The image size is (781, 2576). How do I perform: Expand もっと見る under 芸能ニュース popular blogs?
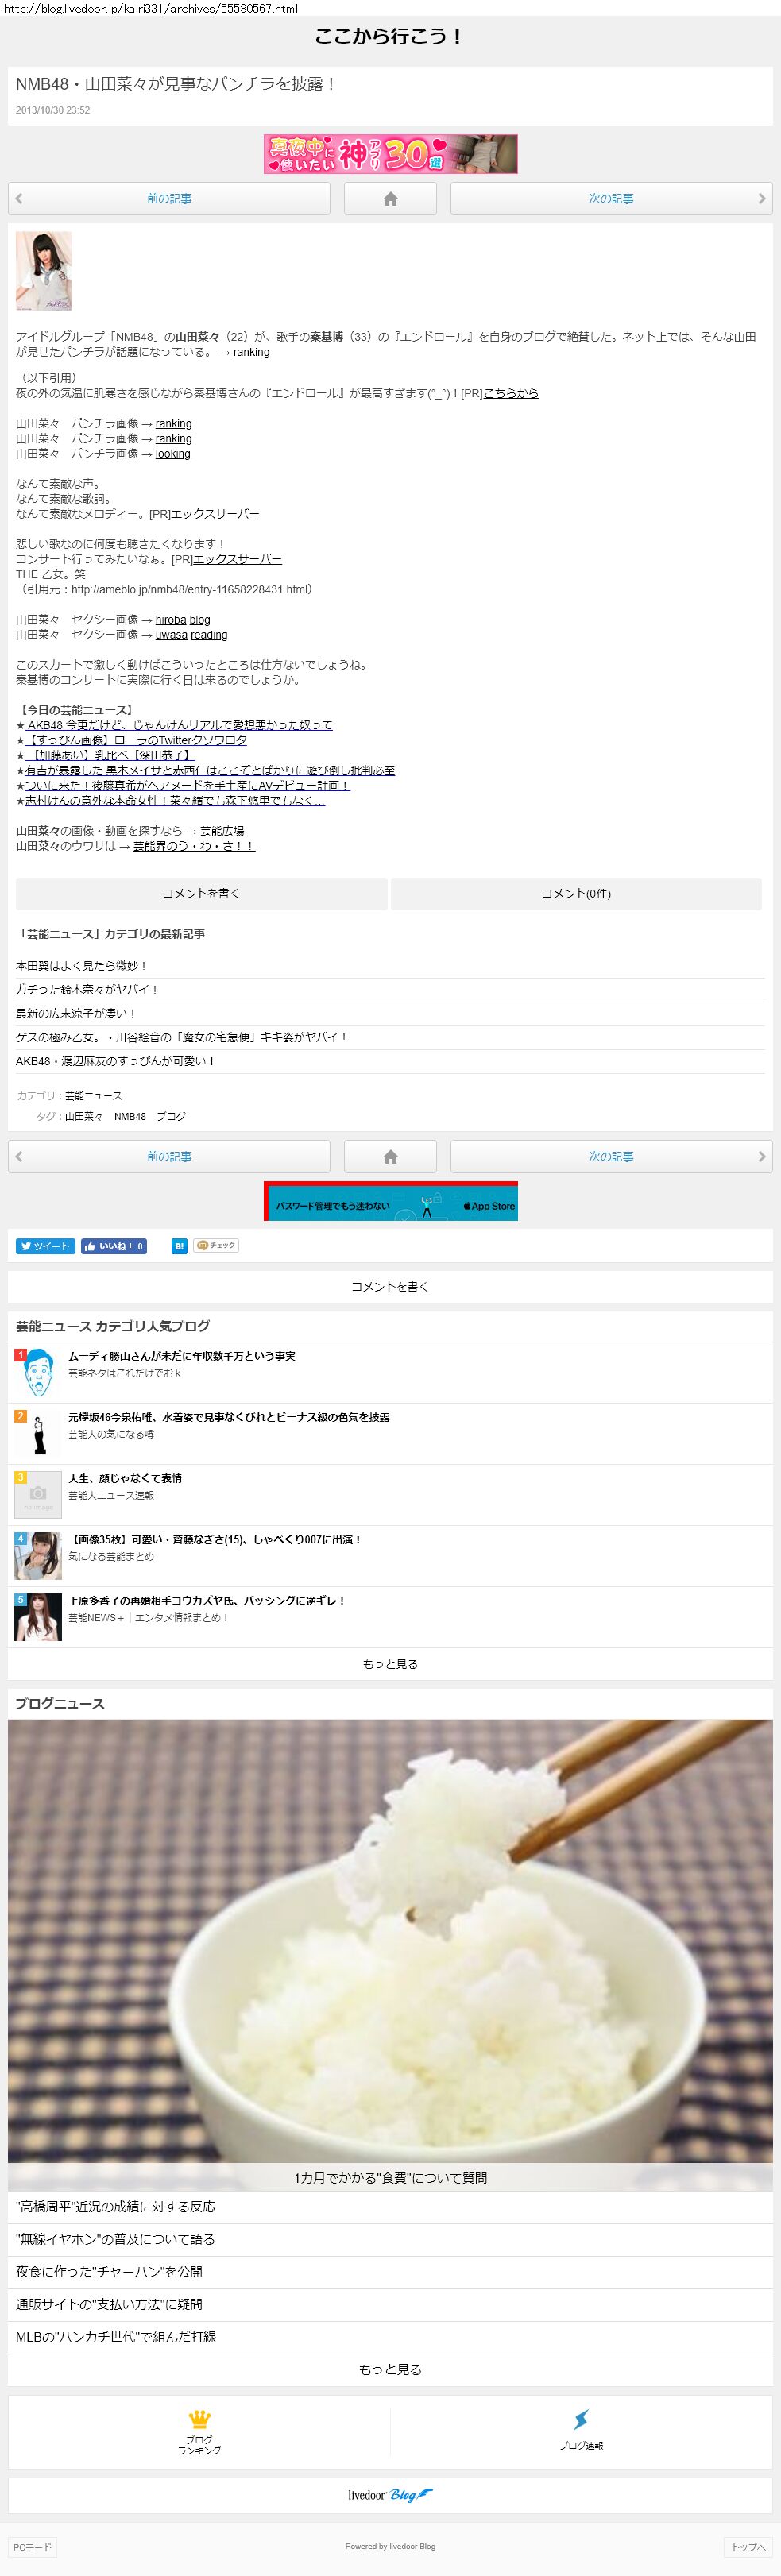pos(390,1664)
